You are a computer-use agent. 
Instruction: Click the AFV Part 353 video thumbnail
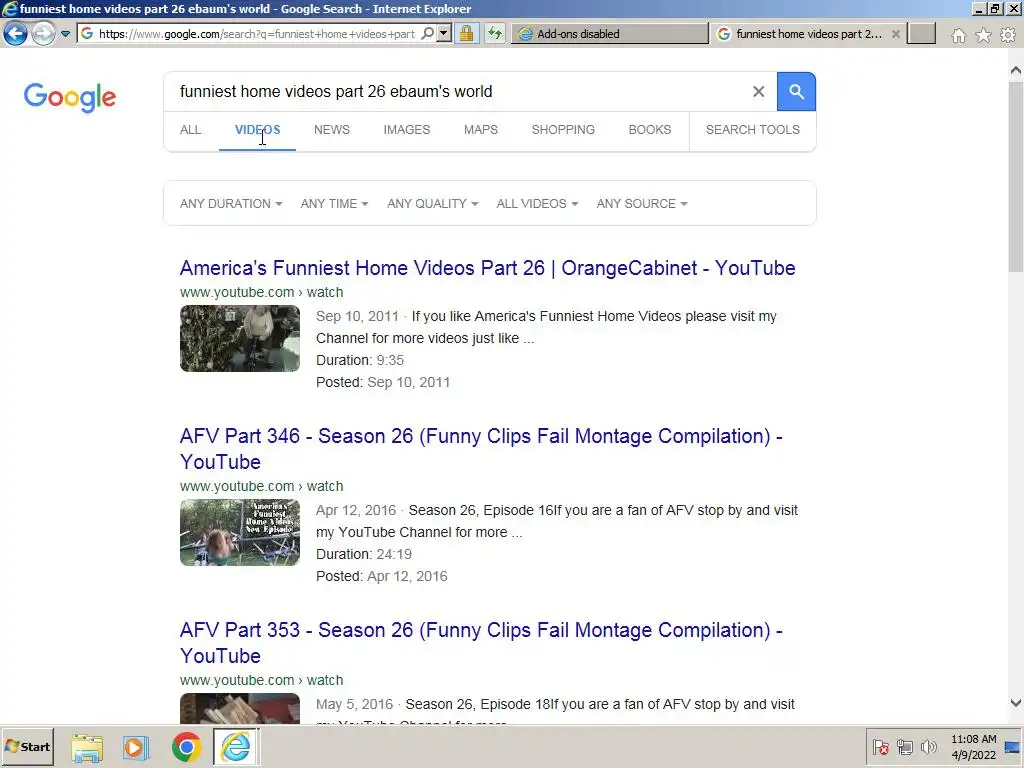(240, 708)
